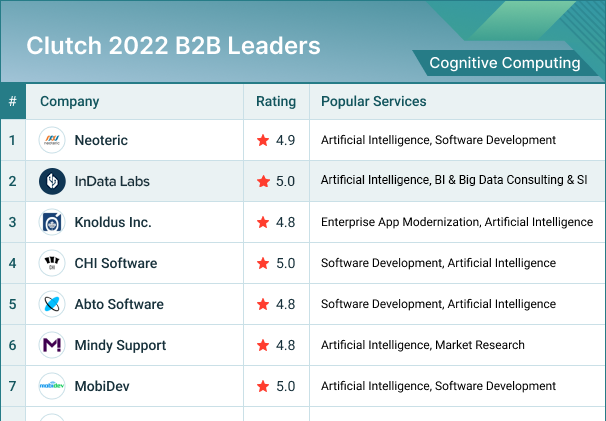Click Knoldus Inc.'s 4.8 rating value
The width and height of the screenshot is (606, 421).
[286, 222]
